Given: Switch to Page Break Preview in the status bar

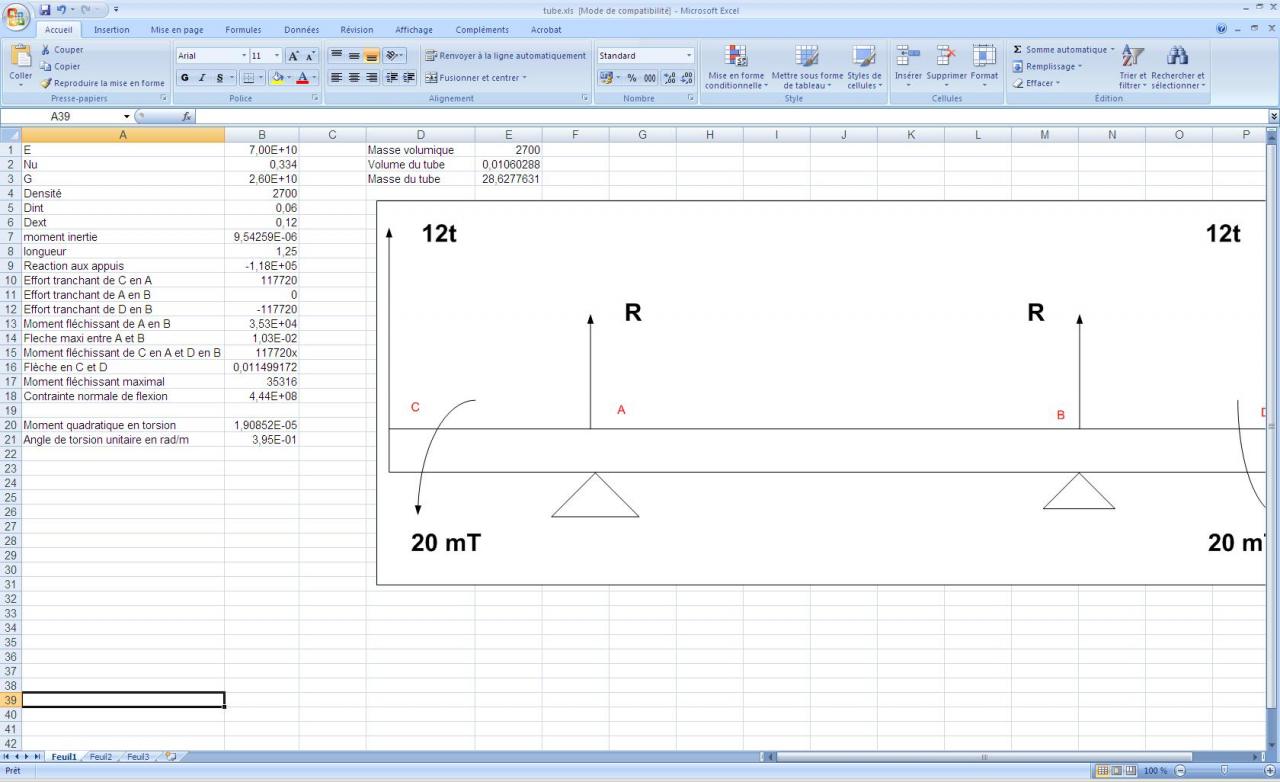Looking at the screenshot, I should pos(1132,771).
